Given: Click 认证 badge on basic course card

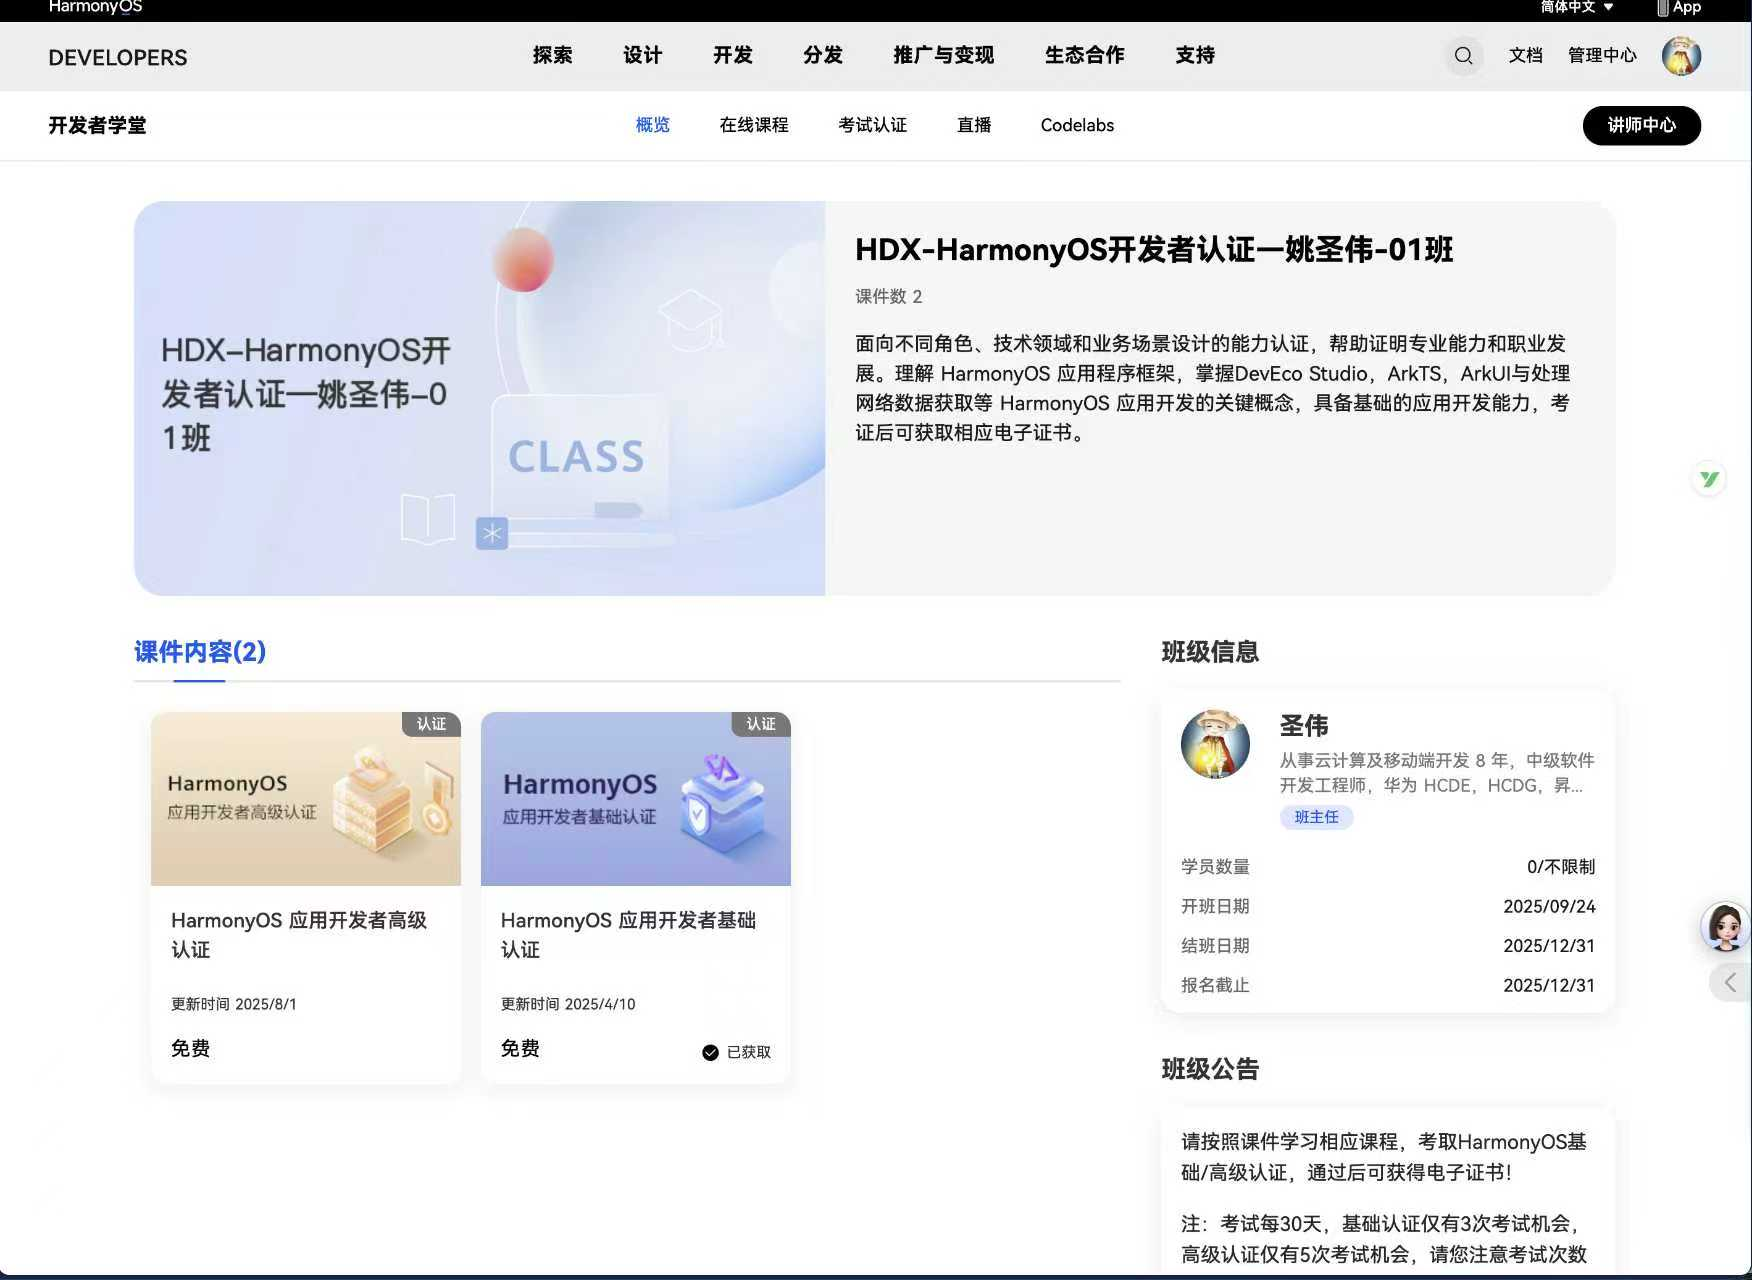Looking at the screenshot, I should click(761, 724).
